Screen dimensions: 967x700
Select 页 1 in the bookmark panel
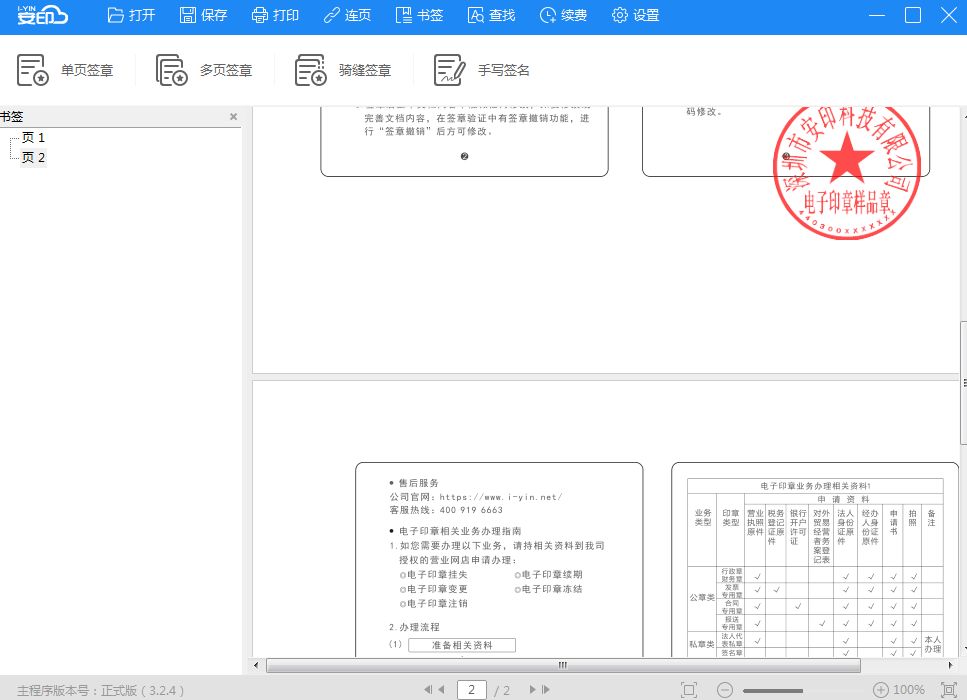click(31, 137)
